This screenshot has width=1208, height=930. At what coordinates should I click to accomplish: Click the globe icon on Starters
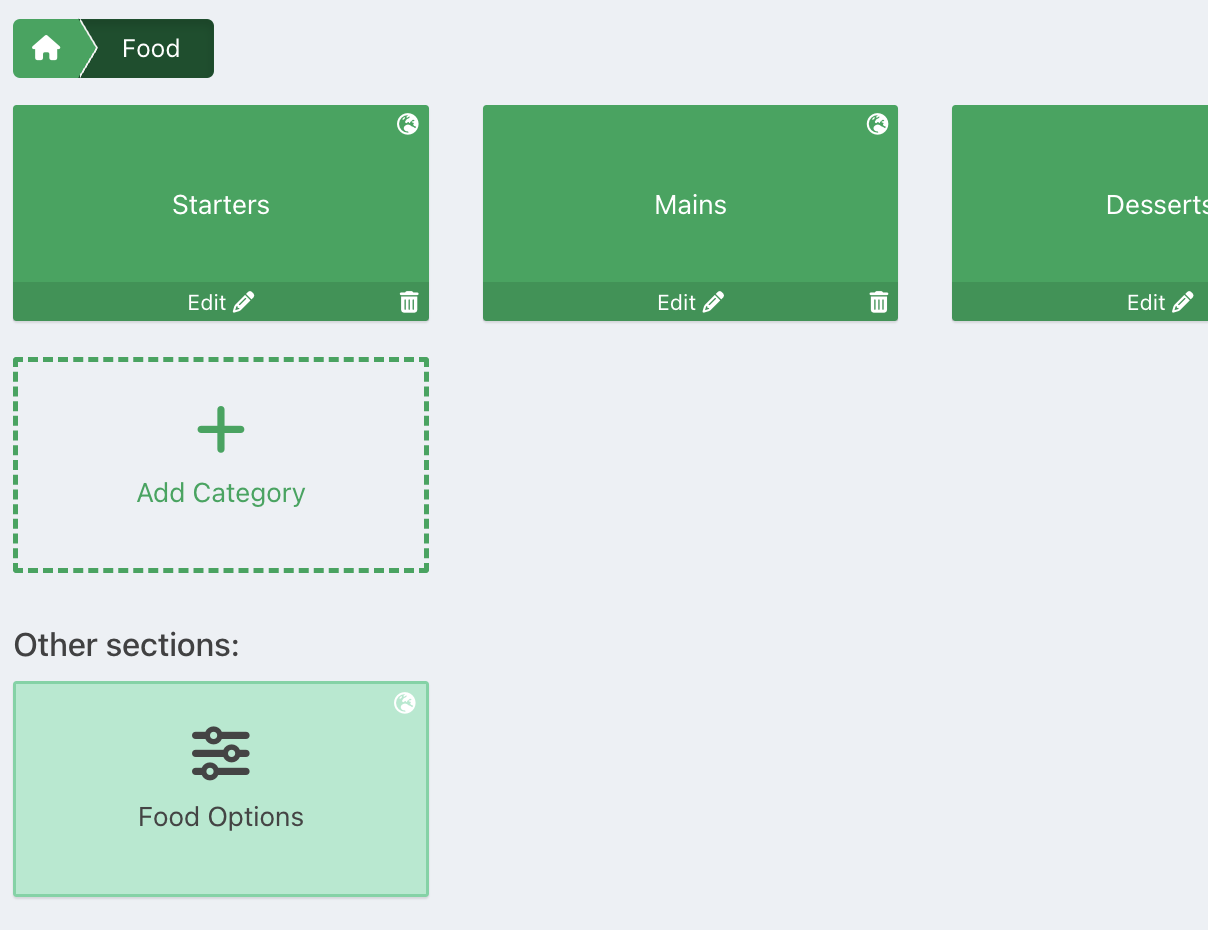[408, 124]
